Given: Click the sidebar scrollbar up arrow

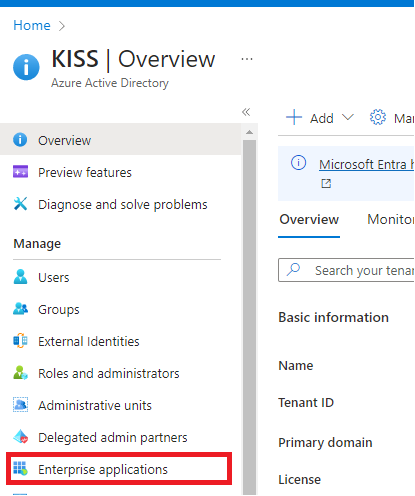Looking at the screenshot, I should click(x=249, y=133).
